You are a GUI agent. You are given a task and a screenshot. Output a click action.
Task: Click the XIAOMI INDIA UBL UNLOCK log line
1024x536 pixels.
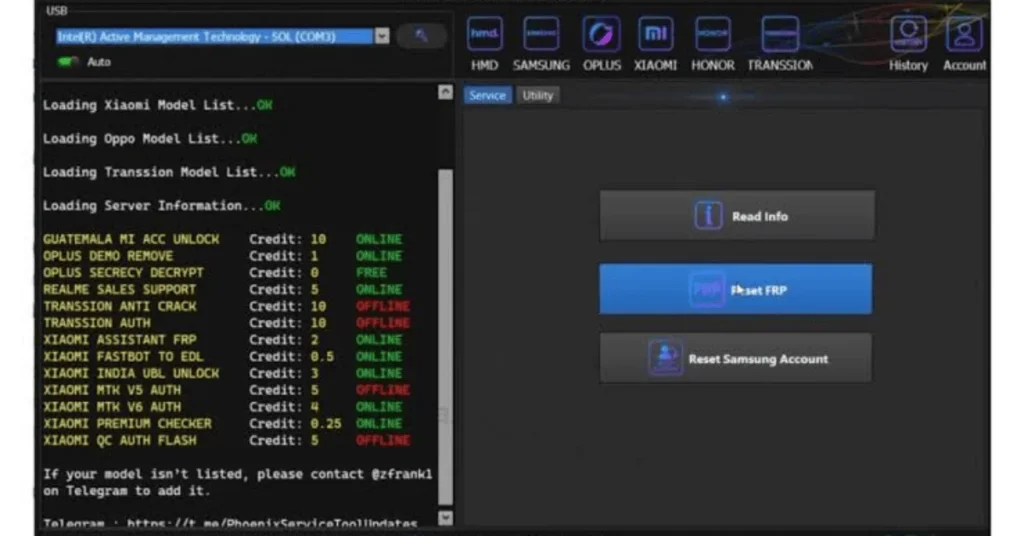pos(223,373)
